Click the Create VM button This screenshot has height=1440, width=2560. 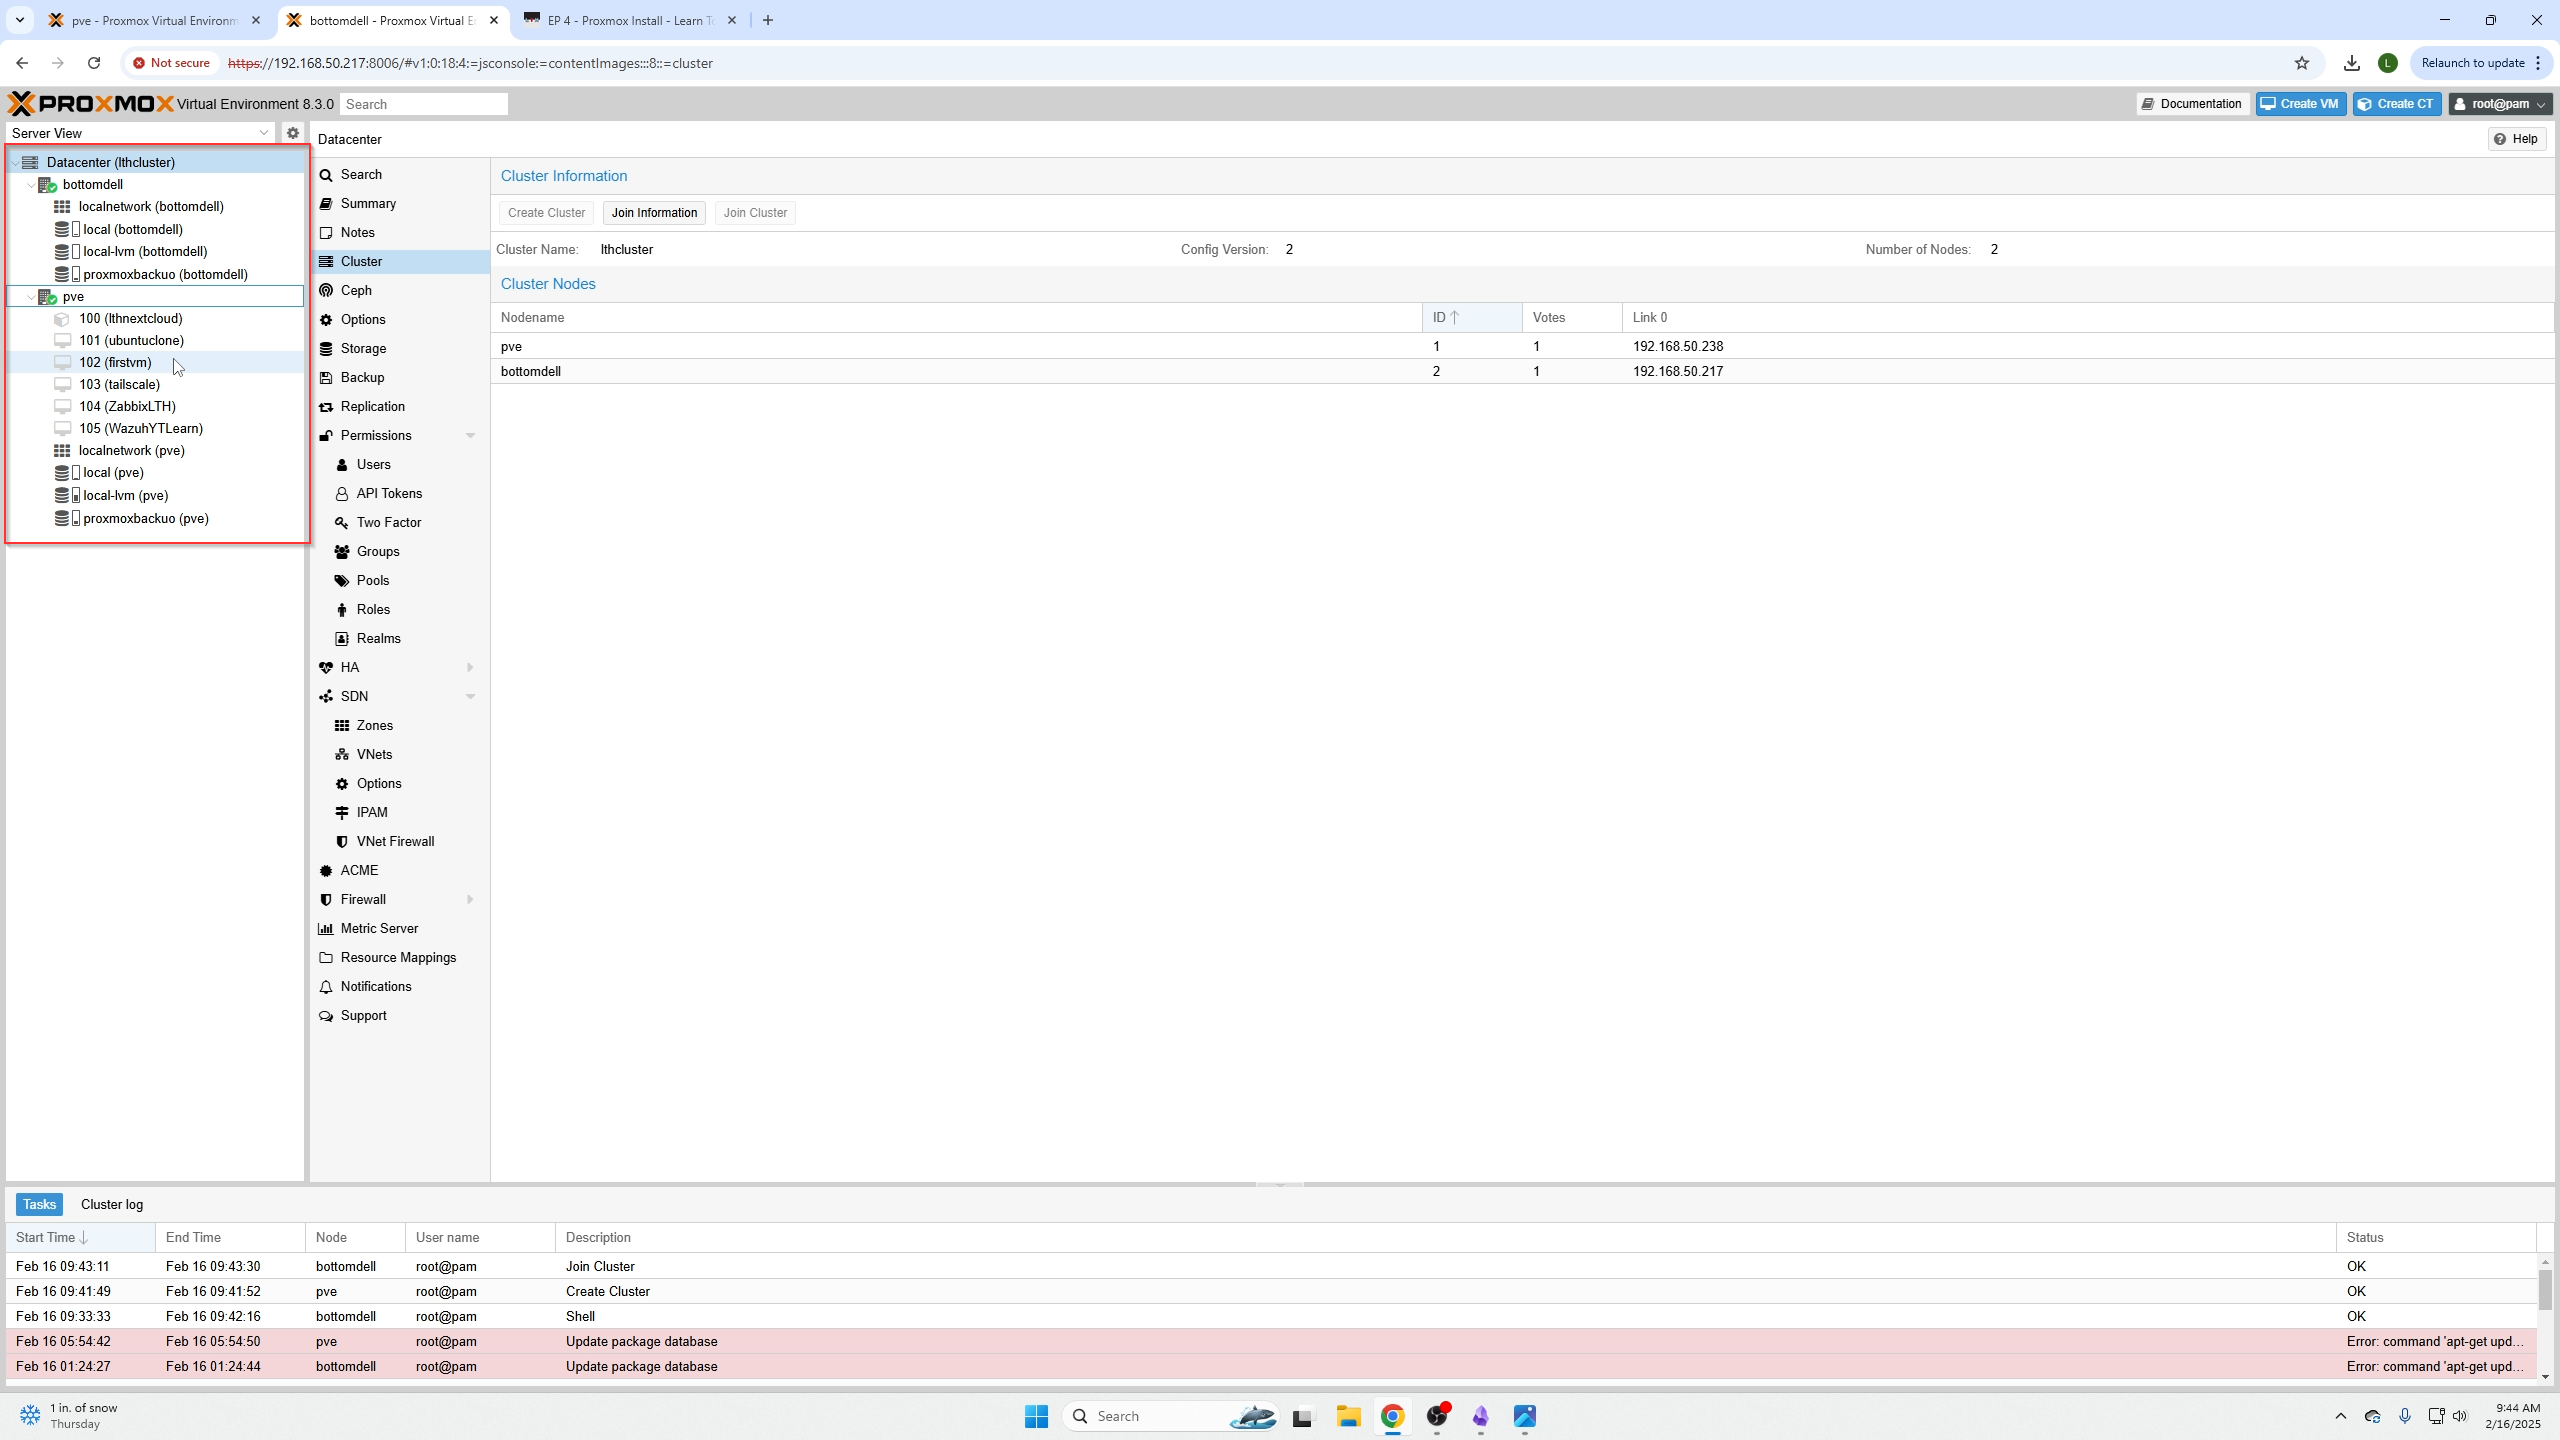click(x=2300, y=104)
